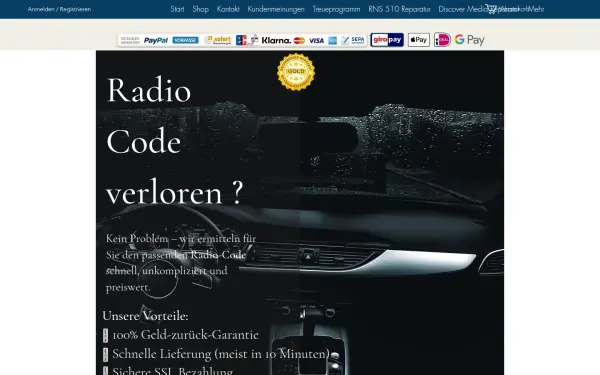Viewport: 600px width, 375px height.
Task: Open RNS 510 Reparatur page
Action: point(399,9)
